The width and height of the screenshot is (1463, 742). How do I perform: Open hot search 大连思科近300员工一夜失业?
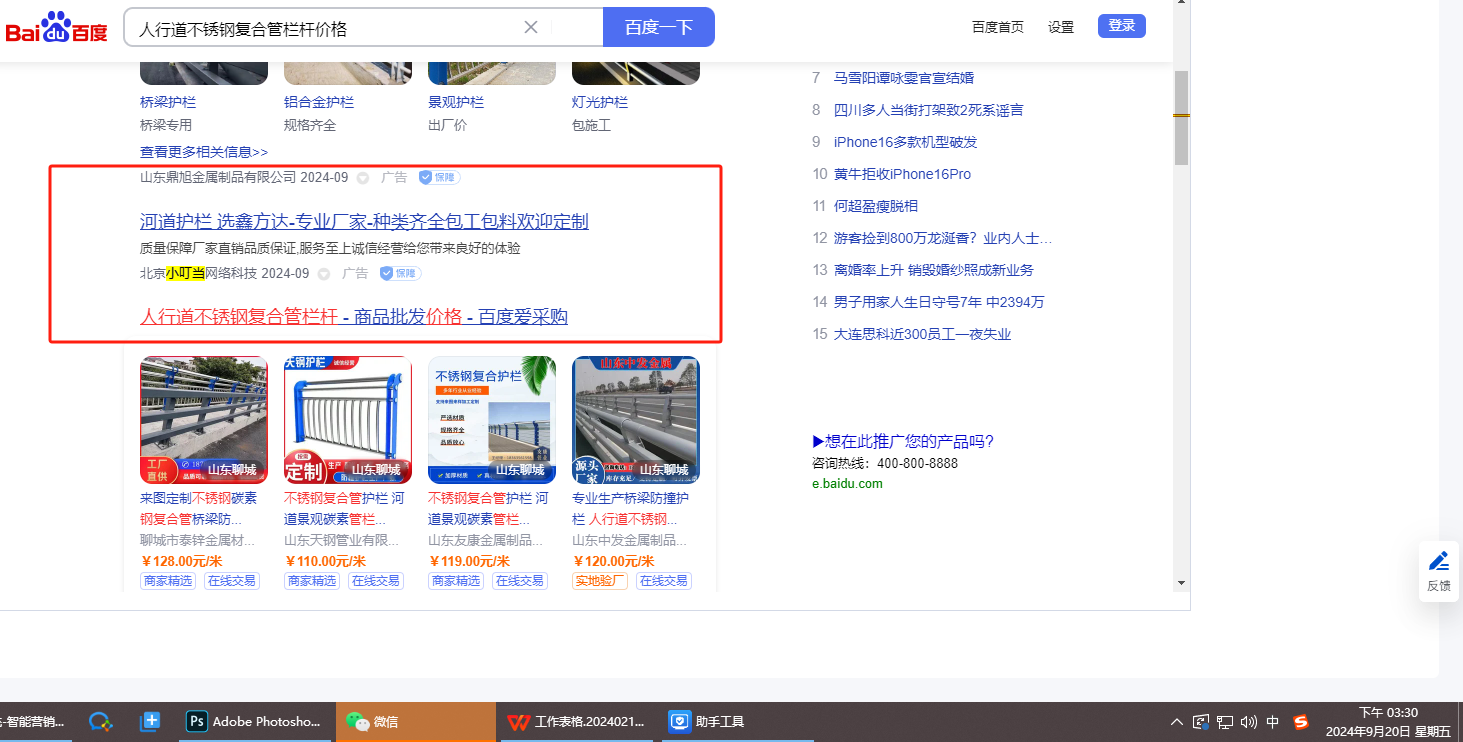tap(923, 334)
